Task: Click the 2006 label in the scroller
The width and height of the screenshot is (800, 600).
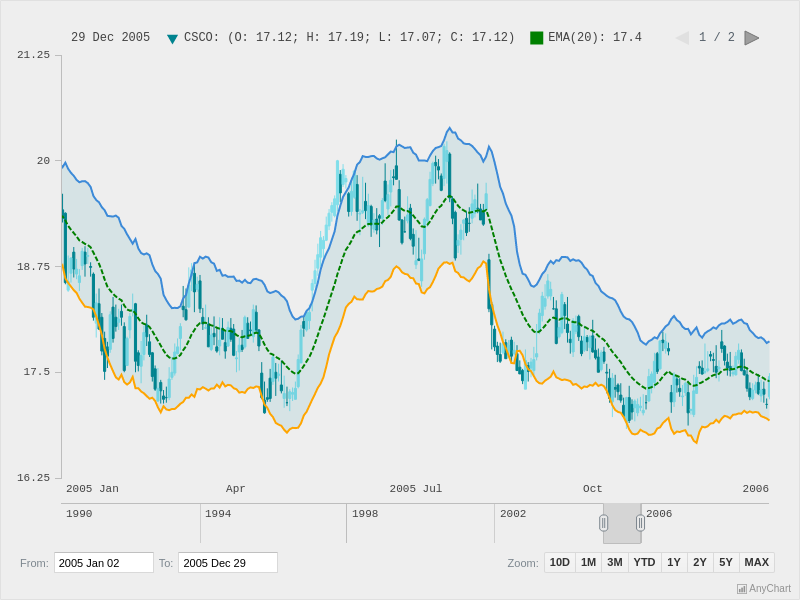Action: pyautogui.click(x=659, y=514)
